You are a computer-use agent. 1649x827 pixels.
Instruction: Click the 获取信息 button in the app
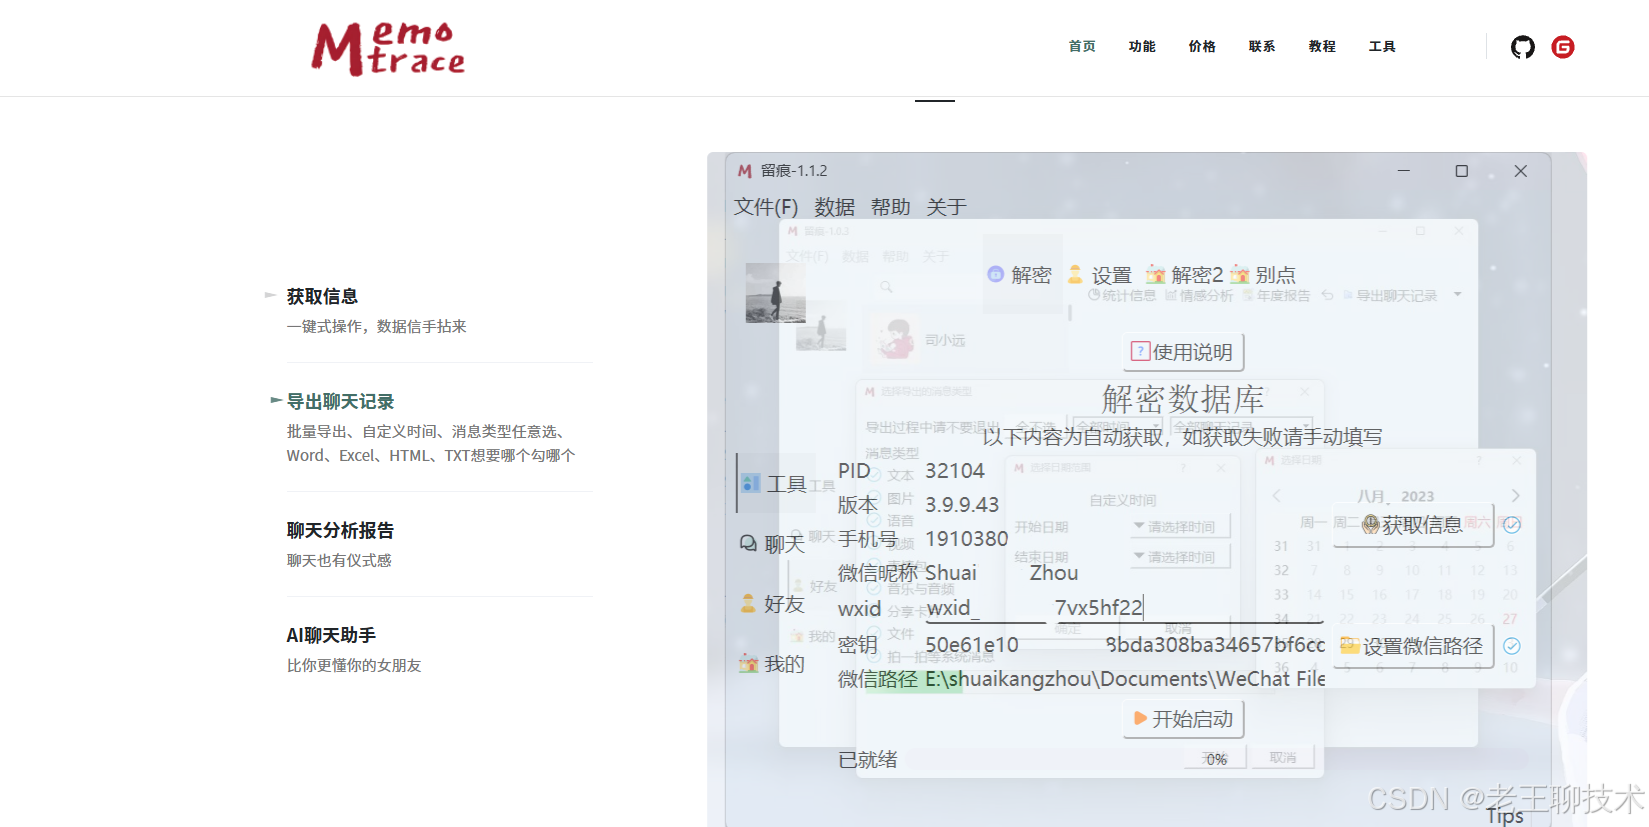(1413, 525)
